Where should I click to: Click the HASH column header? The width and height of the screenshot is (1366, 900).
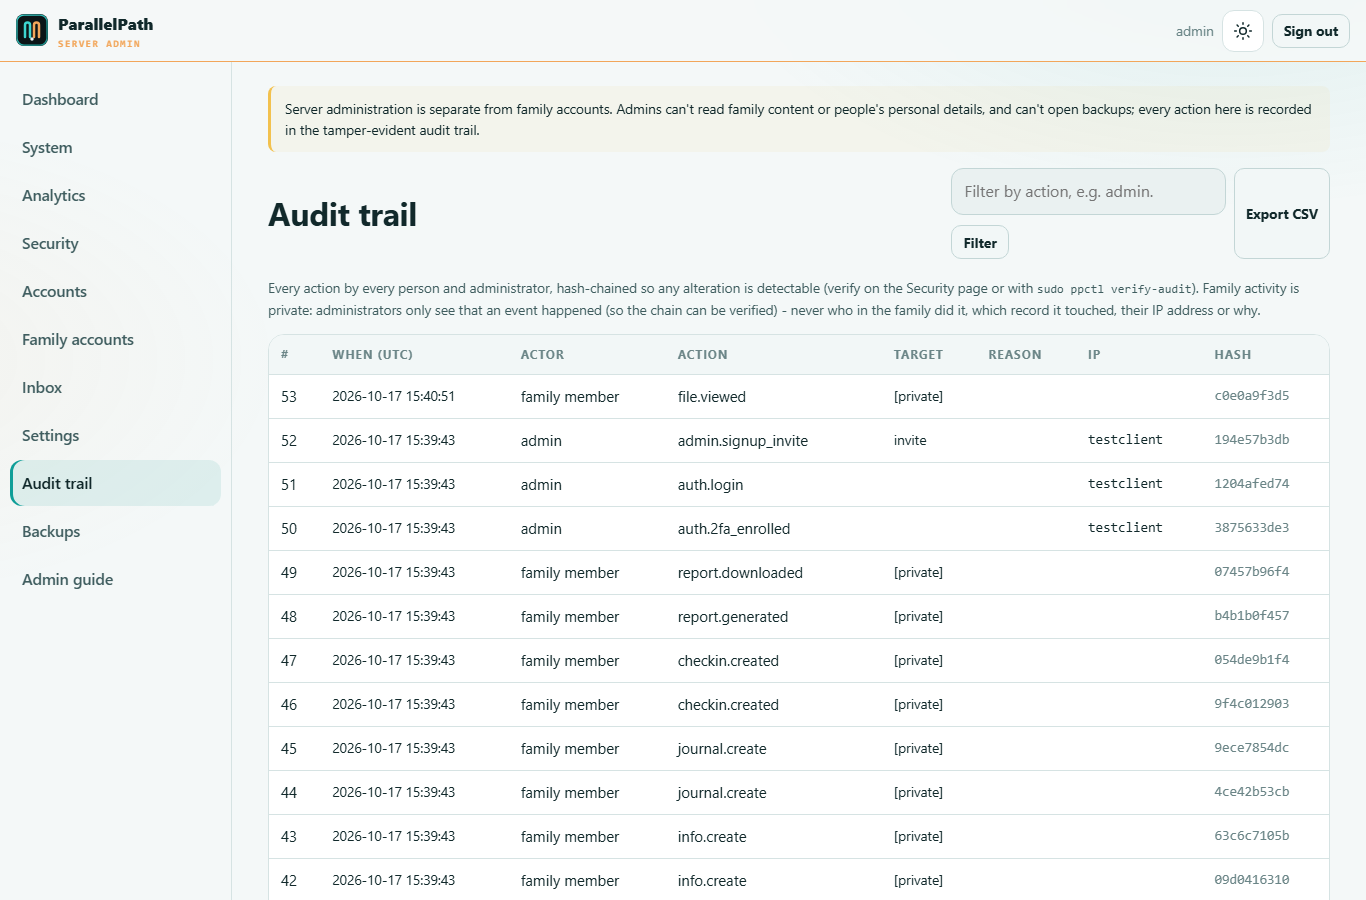point(1233,355)
